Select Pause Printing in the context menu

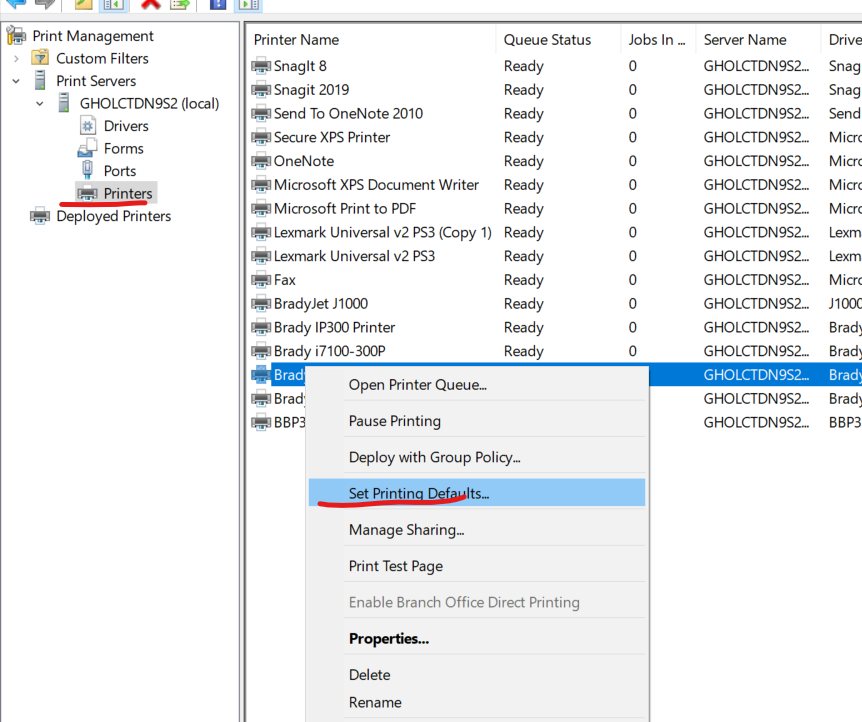(394, 421)
